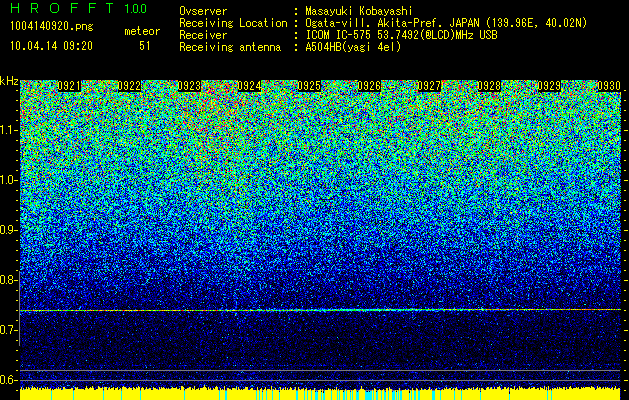Click the Receiver label

203,35
